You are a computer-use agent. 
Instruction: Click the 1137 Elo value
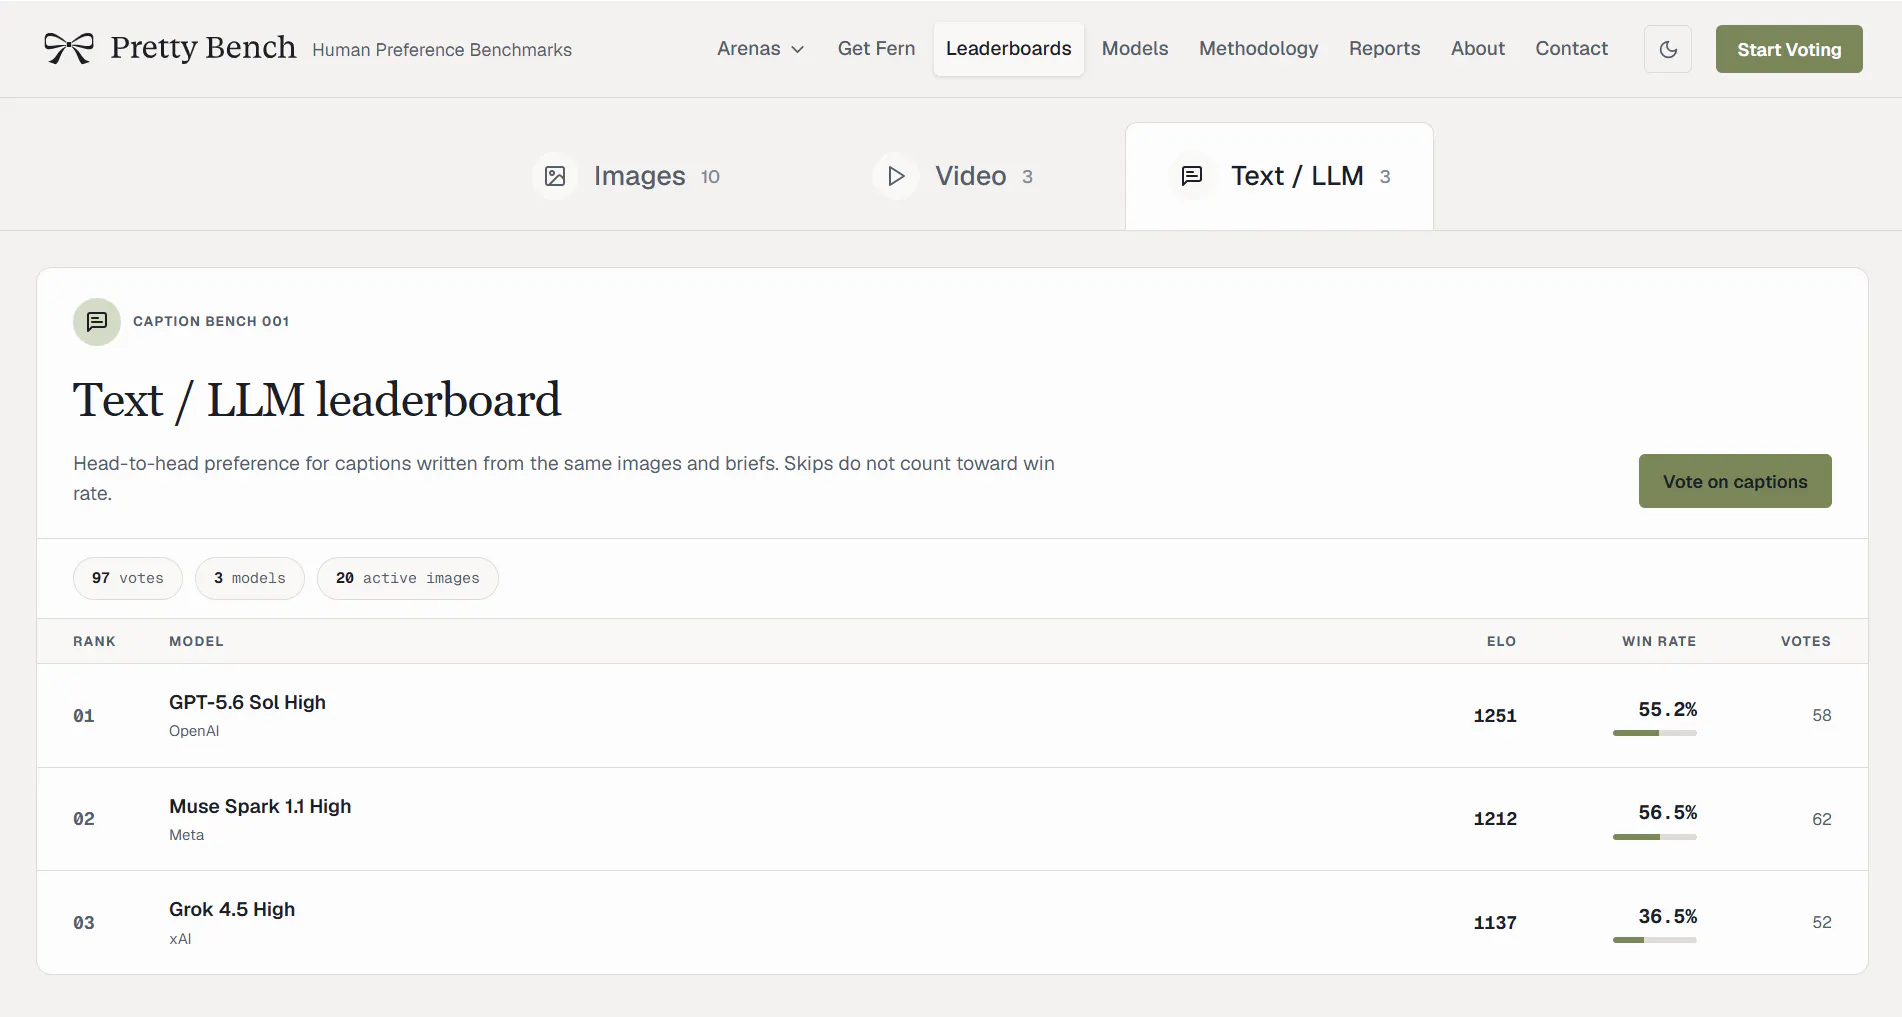point(1495,923)
